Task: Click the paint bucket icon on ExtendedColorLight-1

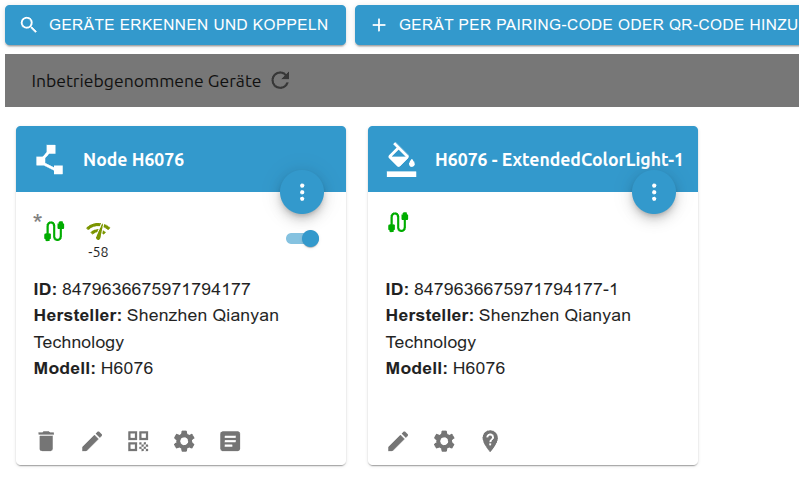Action: pos(401,158)
